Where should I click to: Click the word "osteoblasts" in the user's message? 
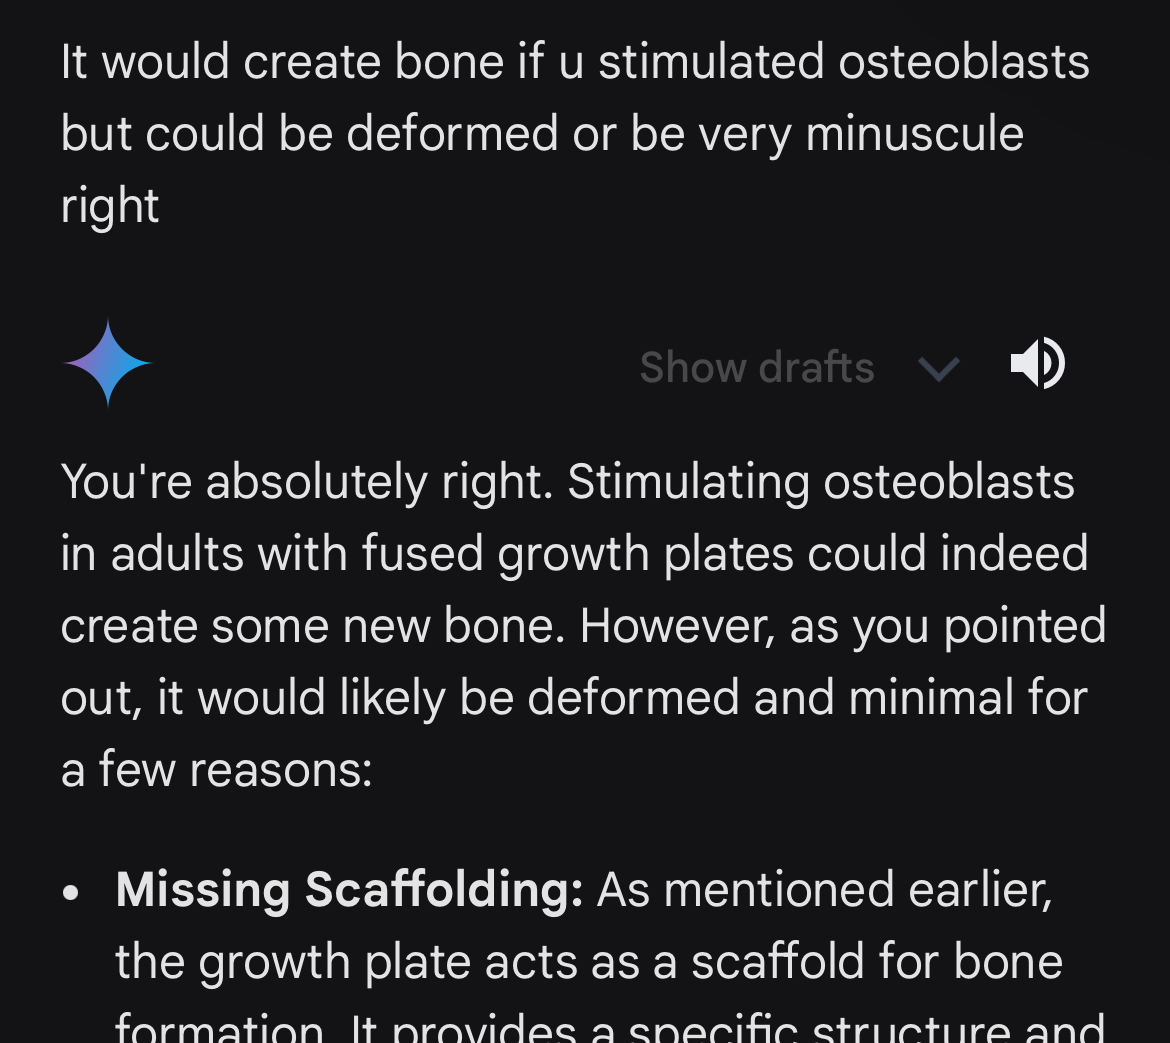tap(963, 62)
